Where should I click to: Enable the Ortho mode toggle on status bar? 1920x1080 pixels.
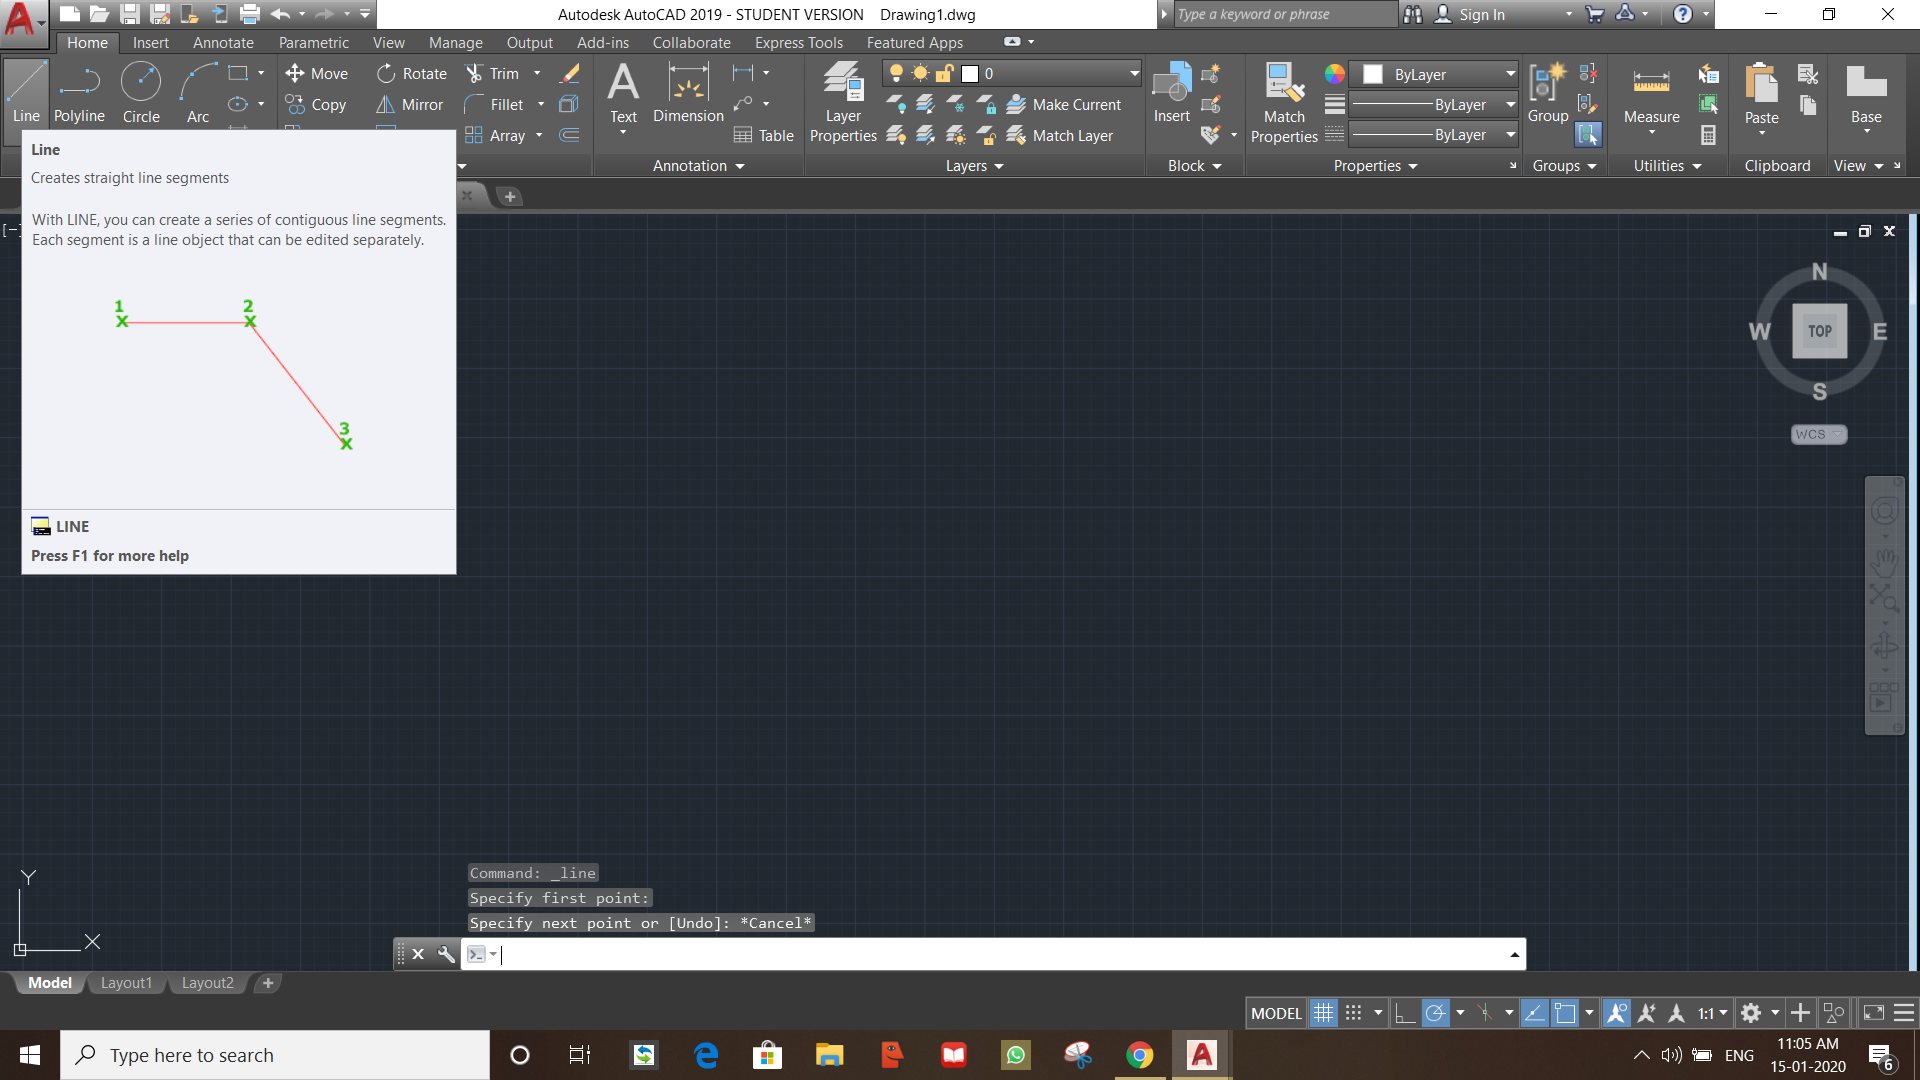[1404, 1011]
